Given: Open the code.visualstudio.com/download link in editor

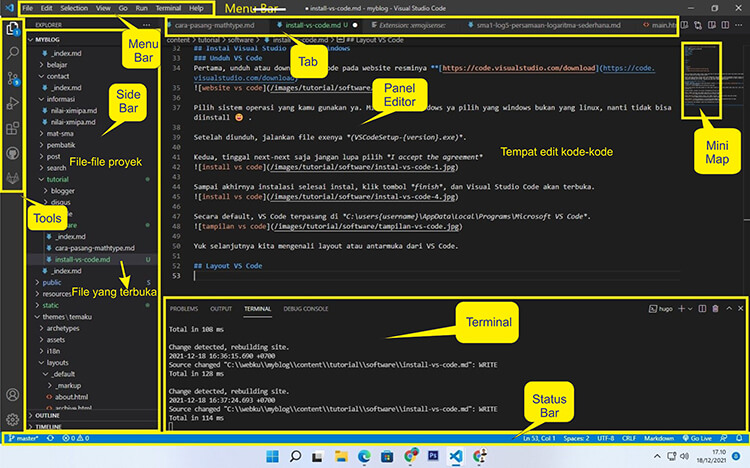Looking at the screenshot, I should click(x=518, y=68).
